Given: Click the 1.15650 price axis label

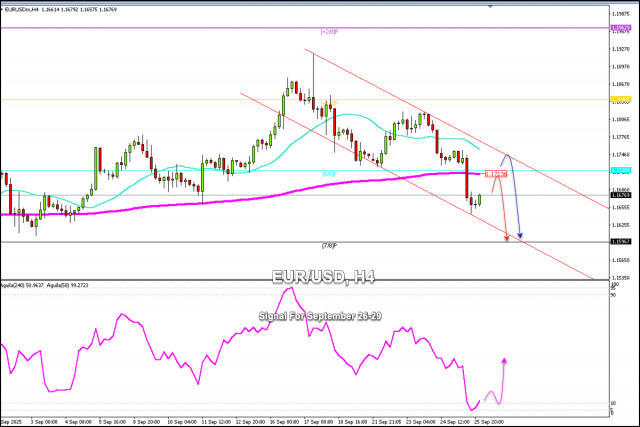Looking at the screenshot, I should [620, 260].
